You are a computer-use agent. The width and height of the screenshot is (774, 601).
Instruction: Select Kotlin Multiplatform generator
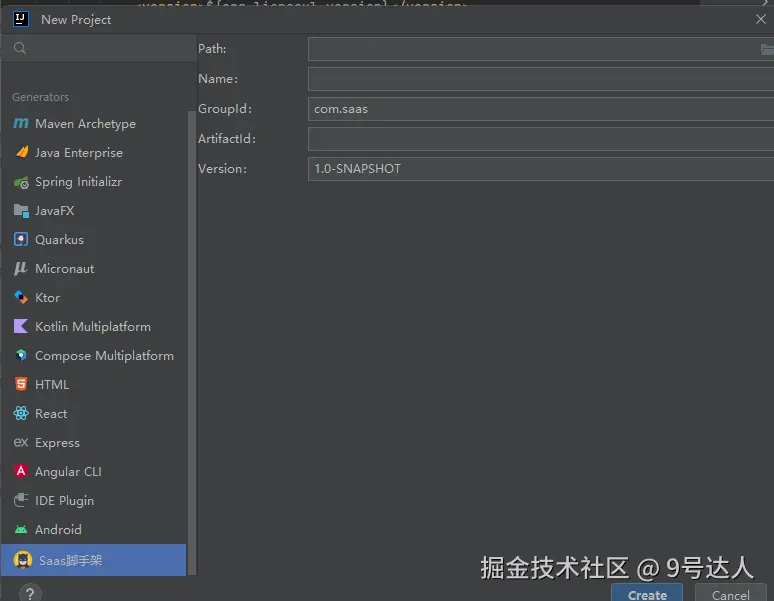point(93,327)
